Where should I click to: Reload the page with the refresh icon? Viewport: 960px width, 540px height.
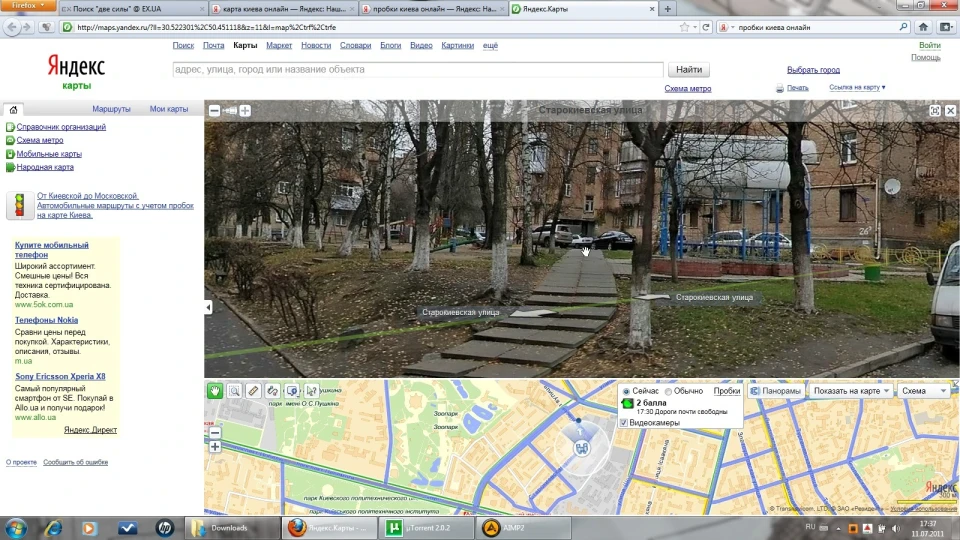pyautogui.click(x=706, y=27)
